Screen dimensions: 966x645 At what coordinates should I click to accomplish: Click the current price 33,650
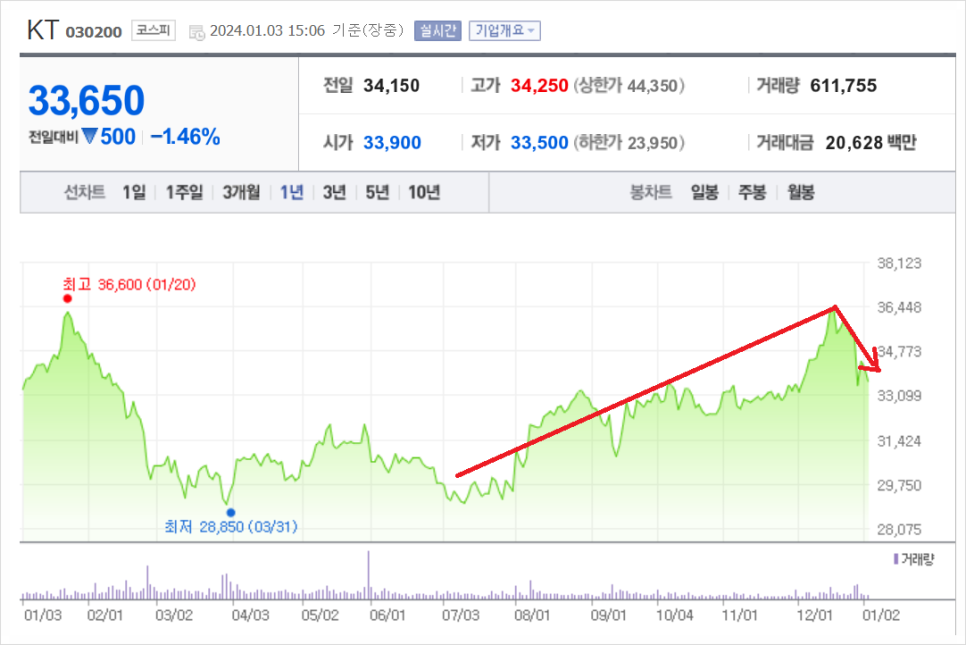click(86, 100)
